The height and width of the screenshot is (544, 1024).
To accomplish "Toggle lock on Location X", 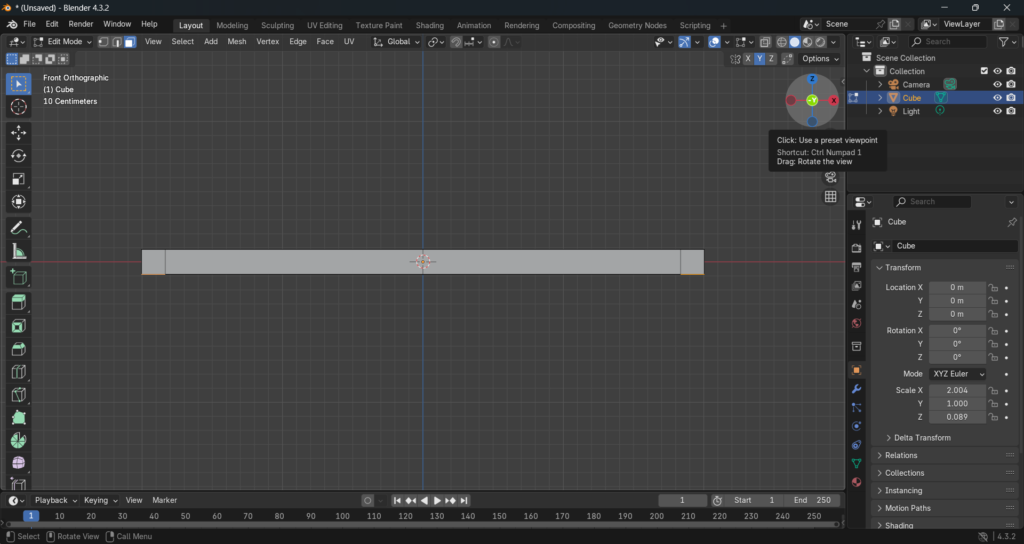I will click(x=993, y=288).
